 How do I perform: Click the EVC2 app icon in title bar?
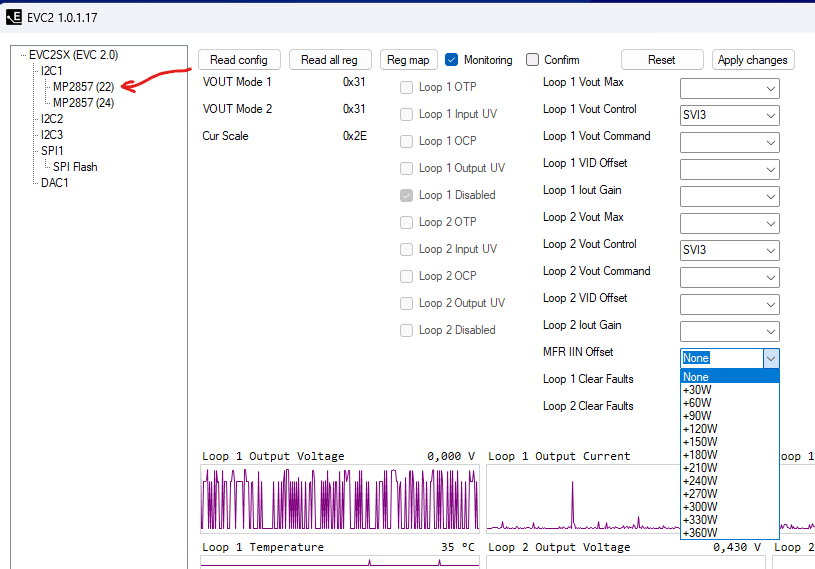point(14,17)
